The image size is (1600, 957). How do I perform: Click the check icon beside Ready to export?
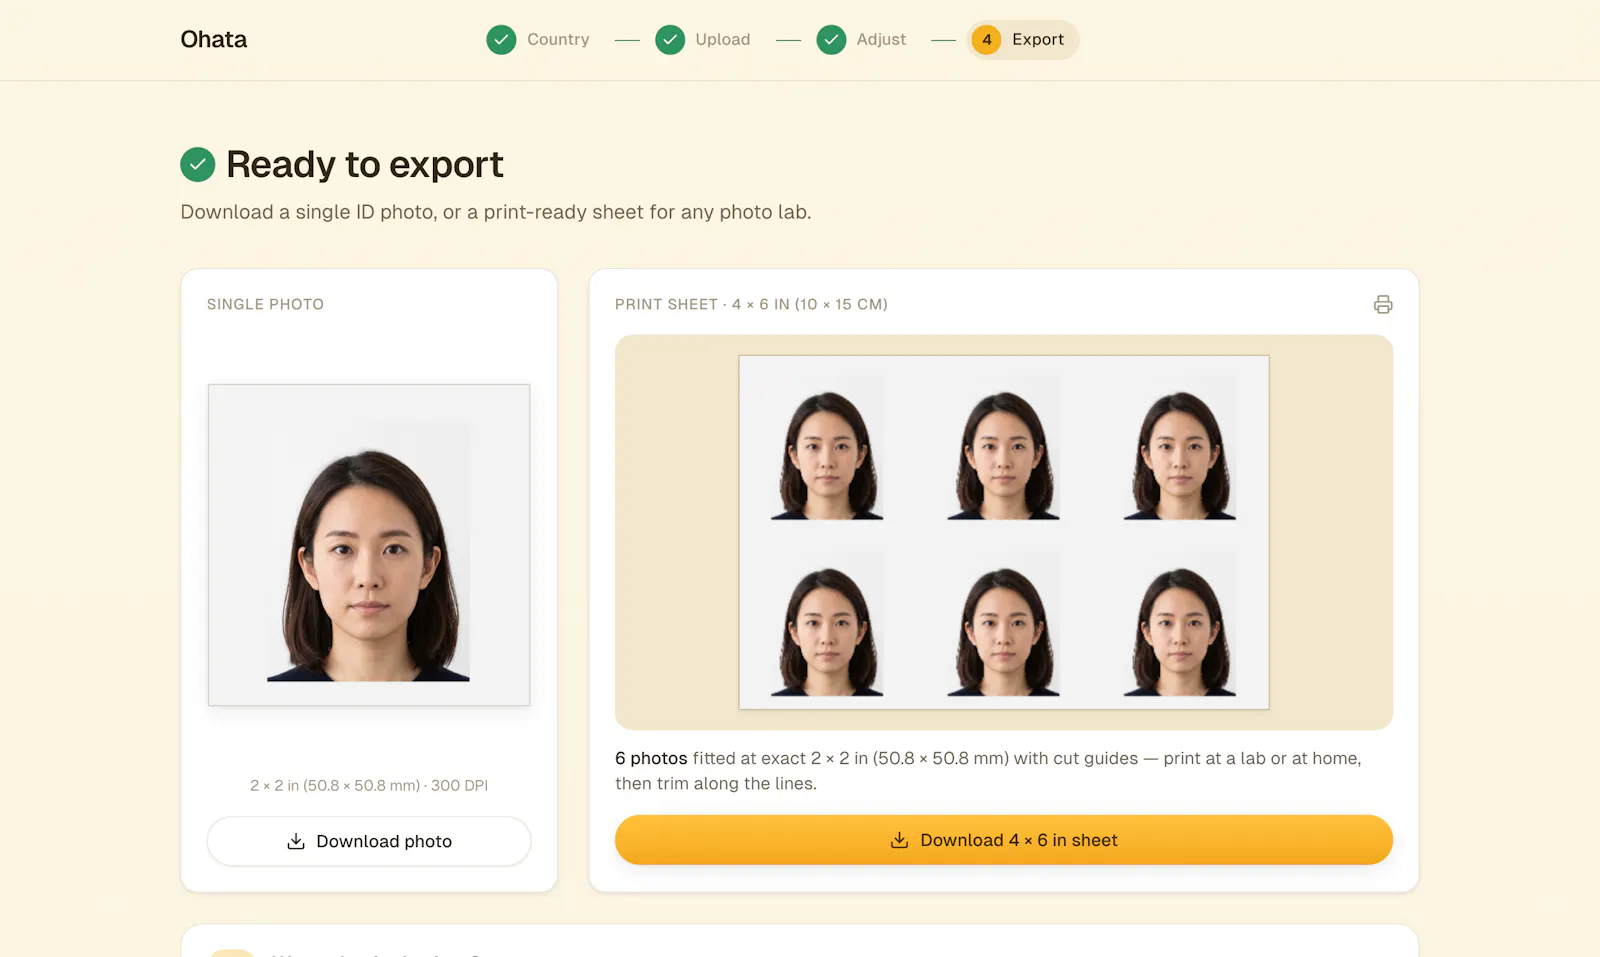pyautogui.click(x=198, y=164)
